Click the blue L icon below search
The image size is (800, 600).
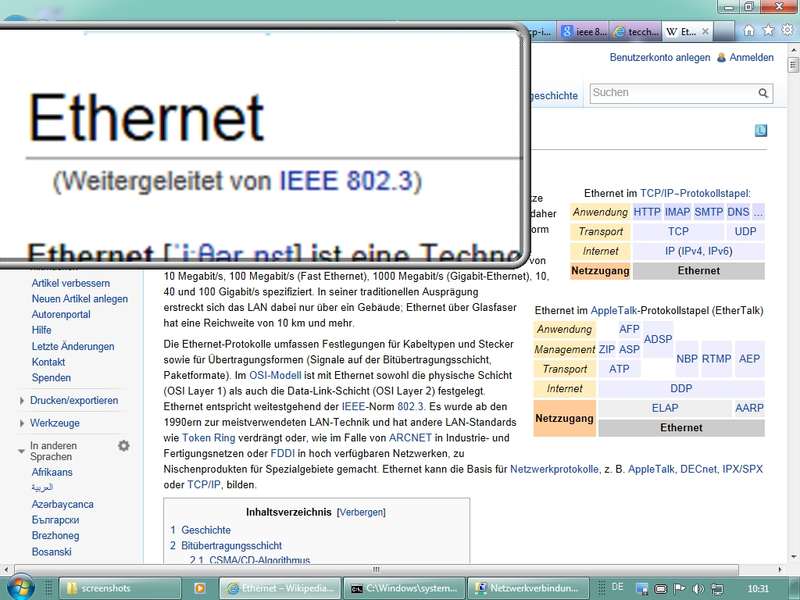pyautogui.click(x=761, y=131)
